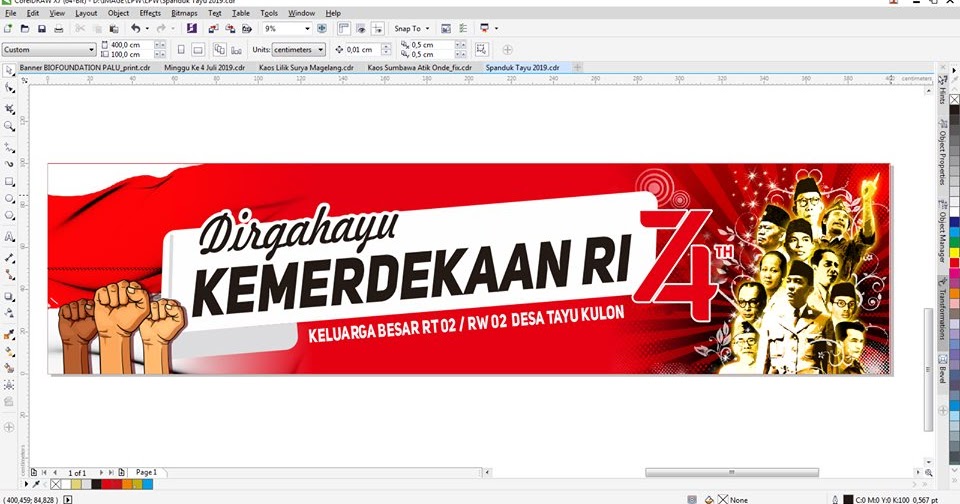Open the Tools menu
Image resolution: width=960 pixels, height=504 pixels.
(x=269, y=13)
